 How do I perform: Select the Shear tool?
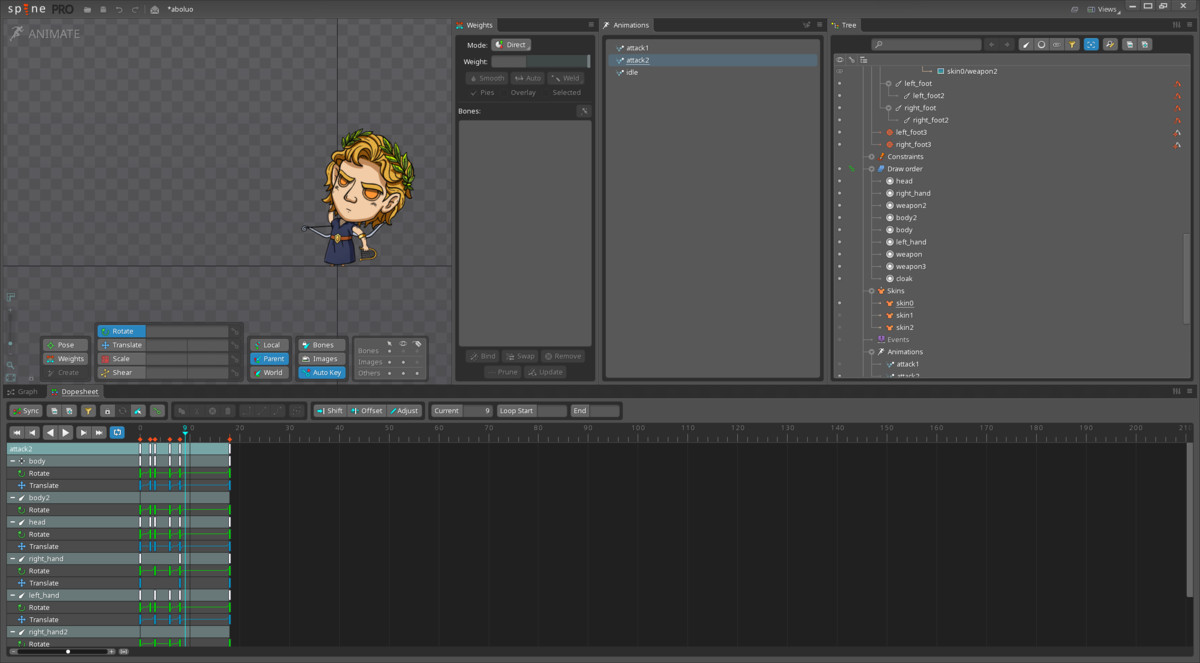click(121, 373)
